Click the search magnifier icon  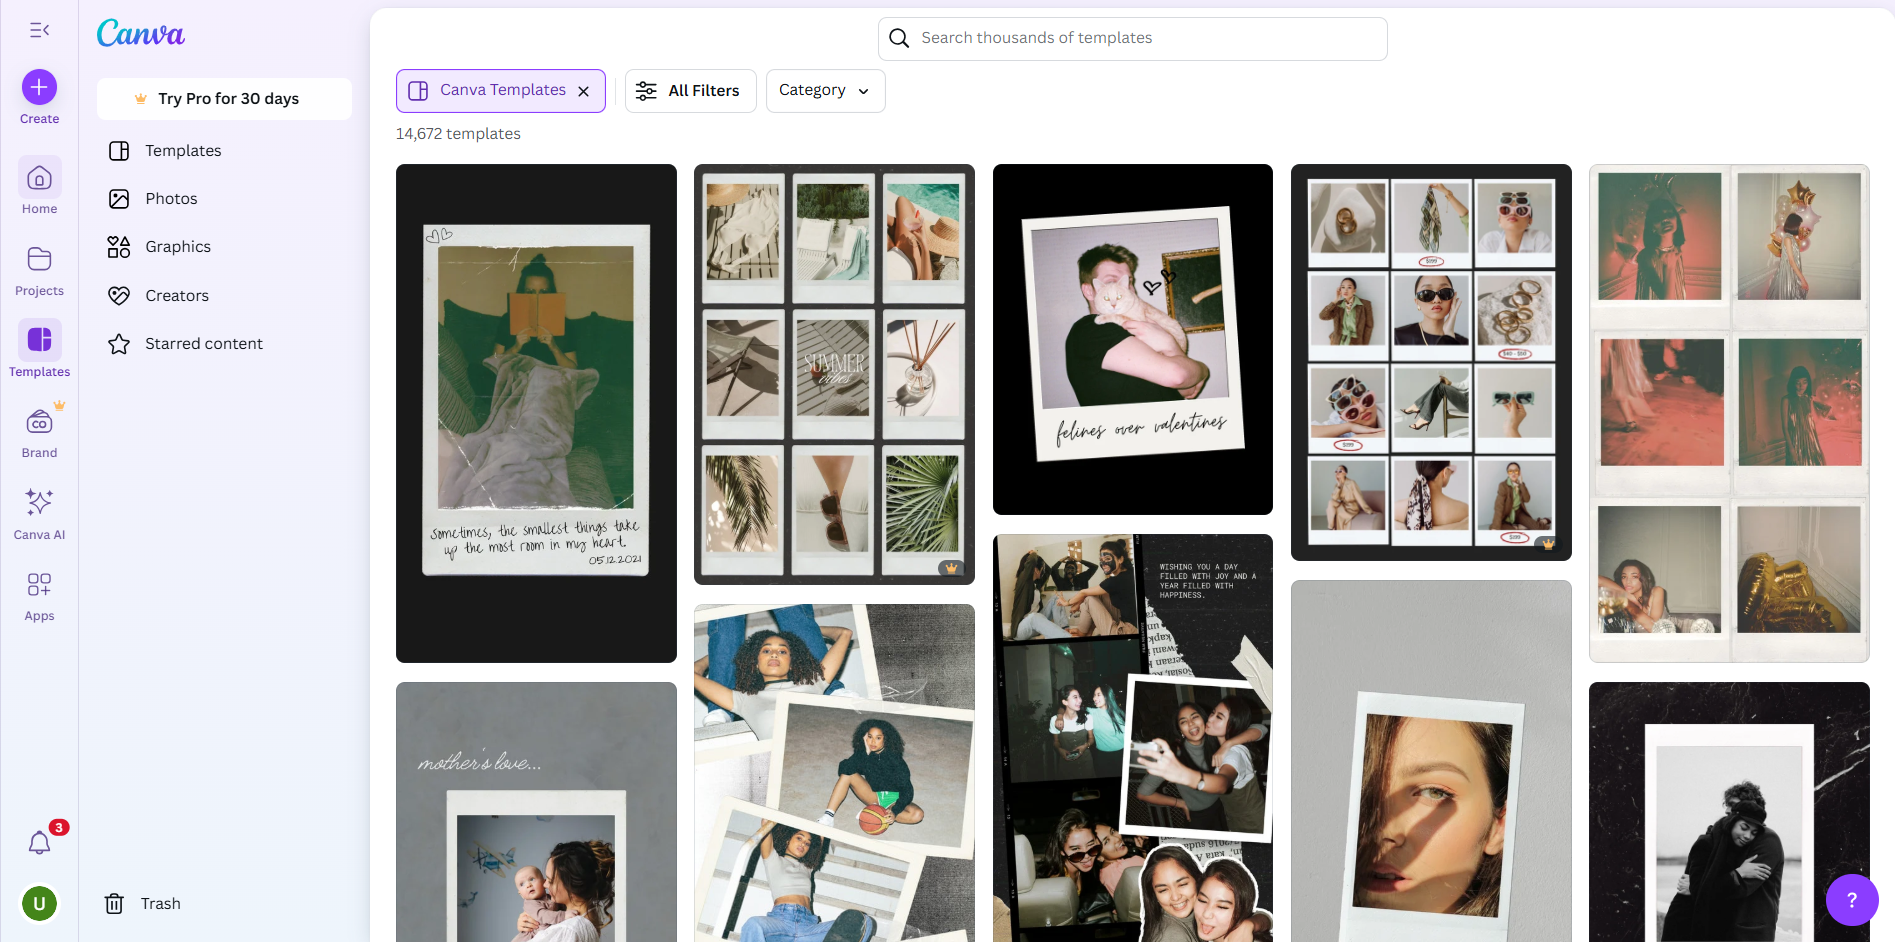click(x=899, y=38)
